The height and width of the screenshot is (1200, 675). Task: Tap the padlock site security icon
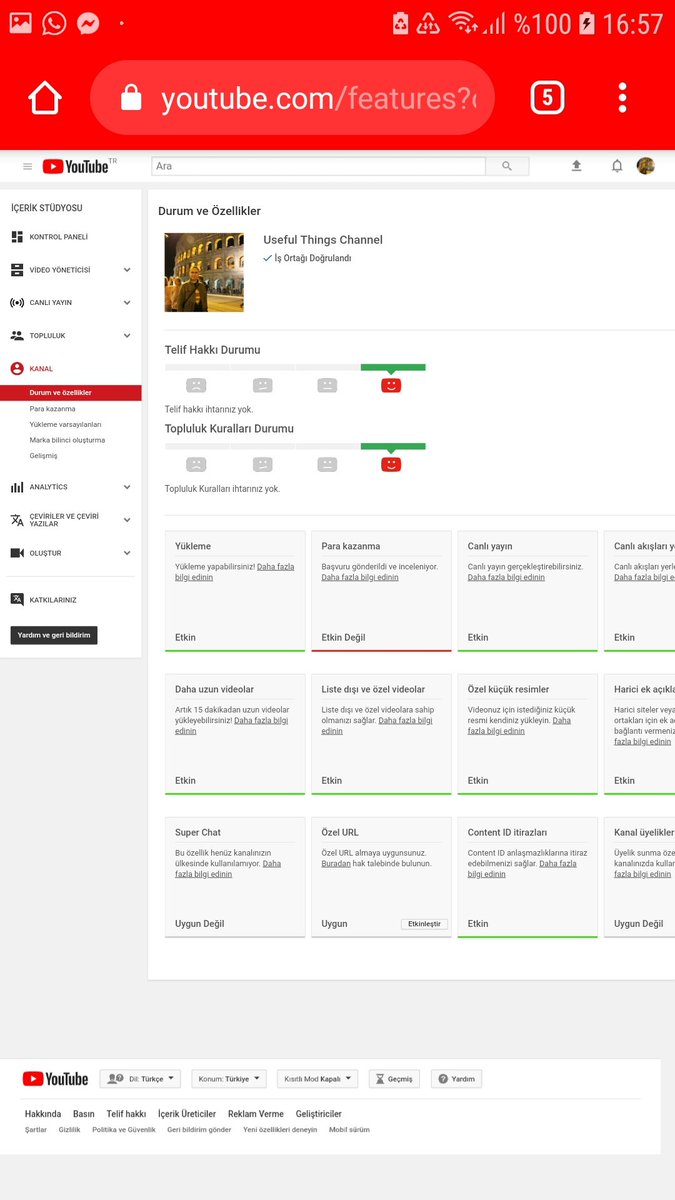point(131,98)
